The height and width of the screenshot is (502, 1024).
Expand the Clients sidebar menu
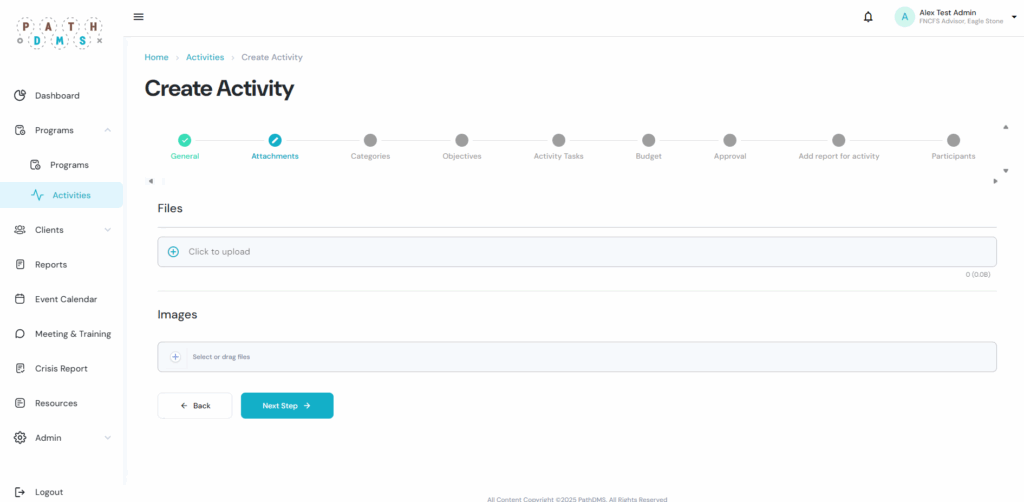pyautogui.click(x=107, y=230)
